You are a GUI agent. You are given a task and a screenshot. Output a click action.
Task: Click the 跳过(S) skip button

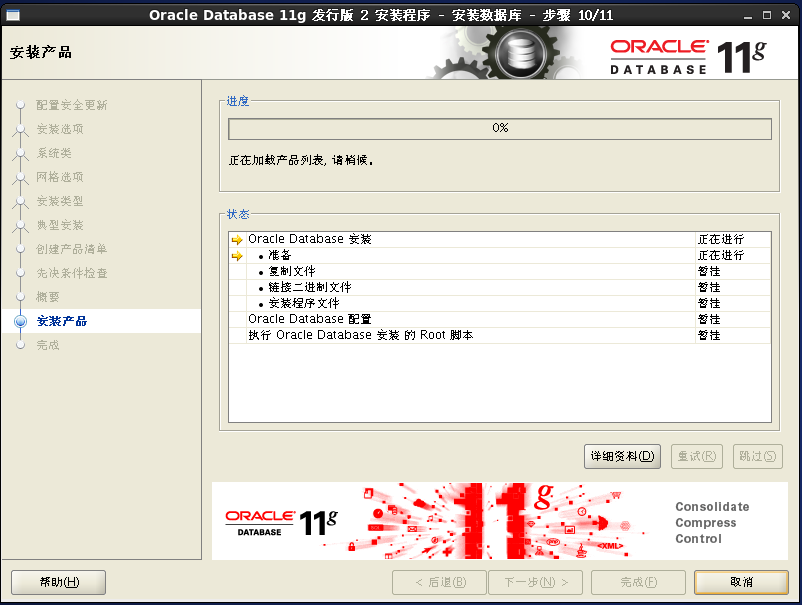click(758, 456)
